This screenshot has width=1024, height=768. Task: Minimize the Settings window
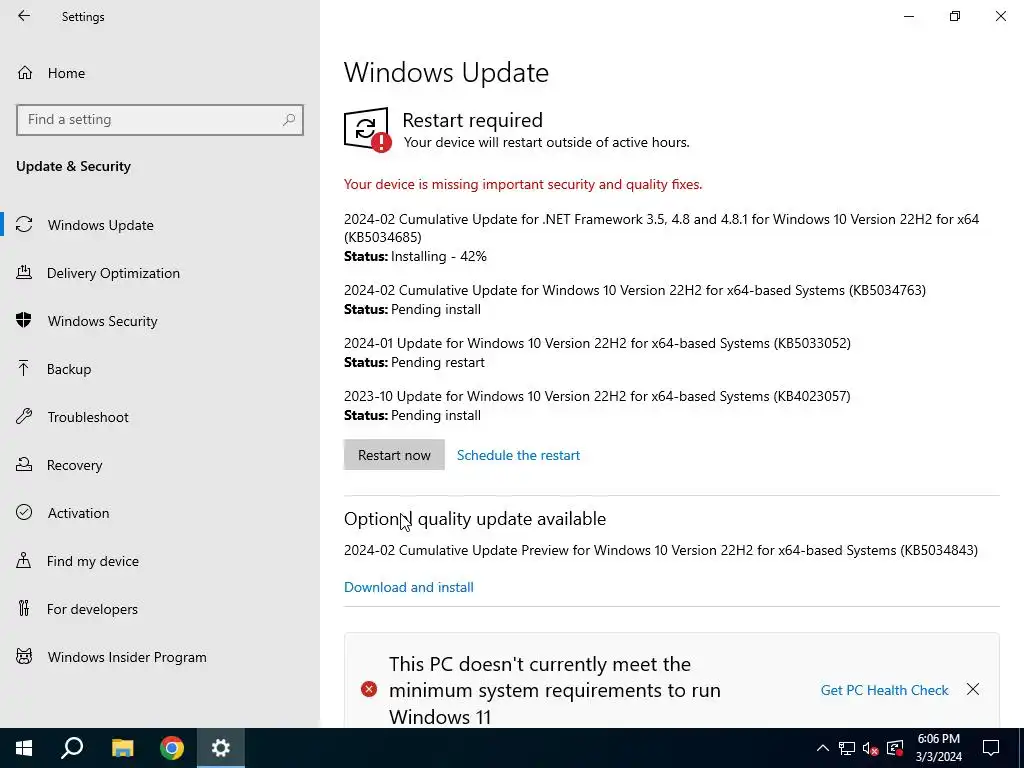909,16
